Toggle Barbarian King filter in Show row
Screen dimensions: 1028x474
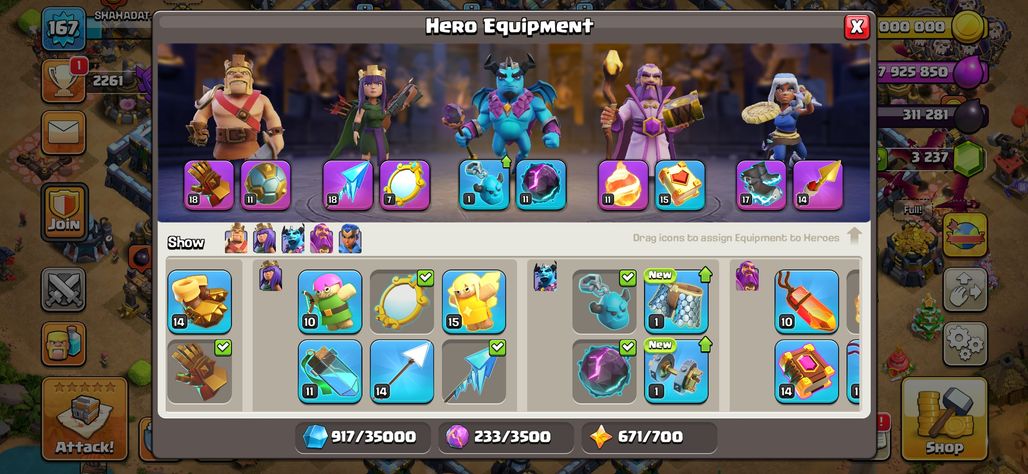pyautogui.click(x=237, y=240)
